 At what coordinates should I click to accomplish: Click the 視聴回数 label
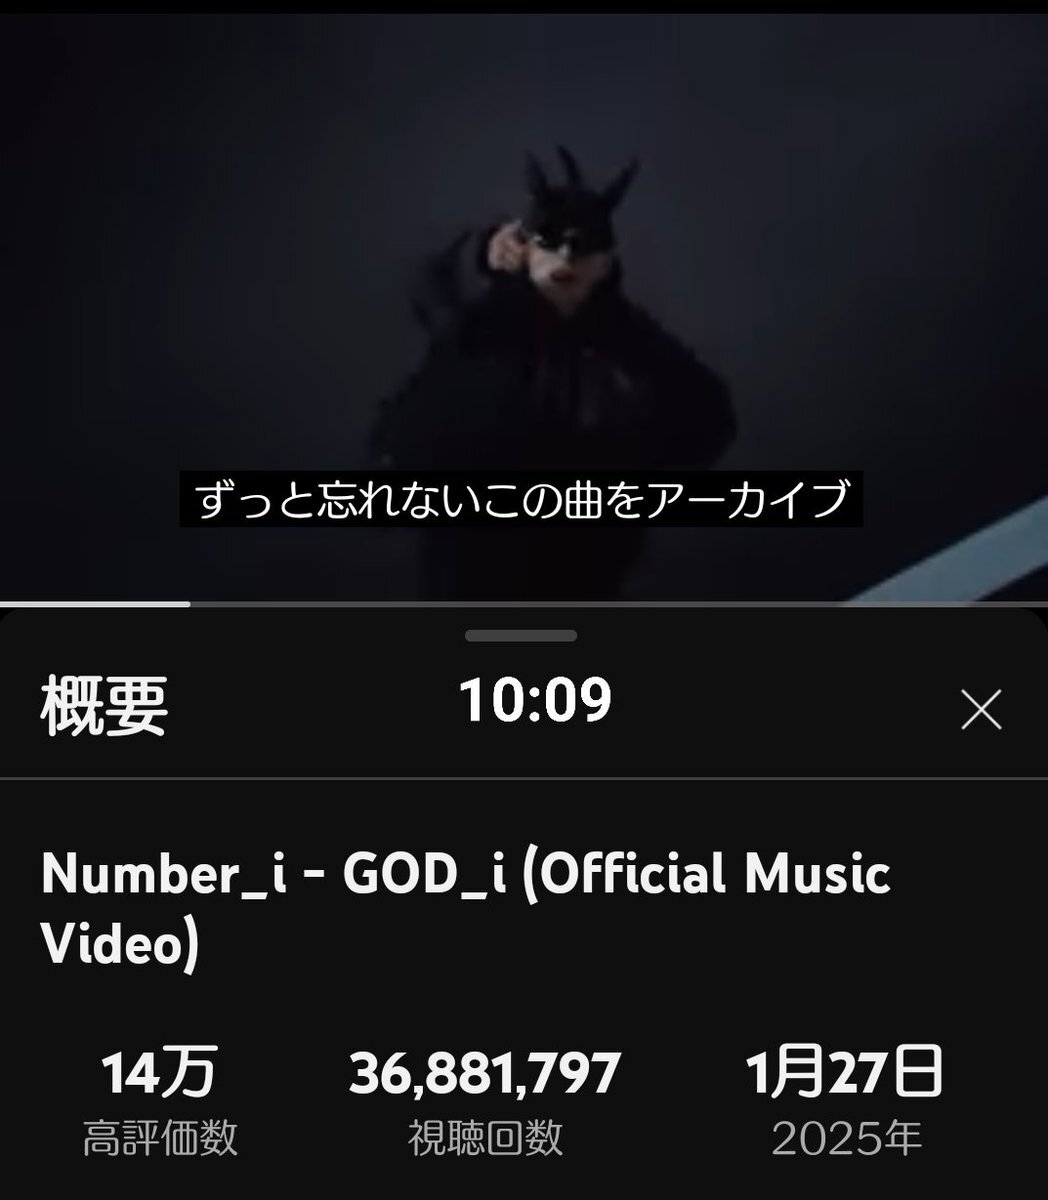click(485, 1138)
